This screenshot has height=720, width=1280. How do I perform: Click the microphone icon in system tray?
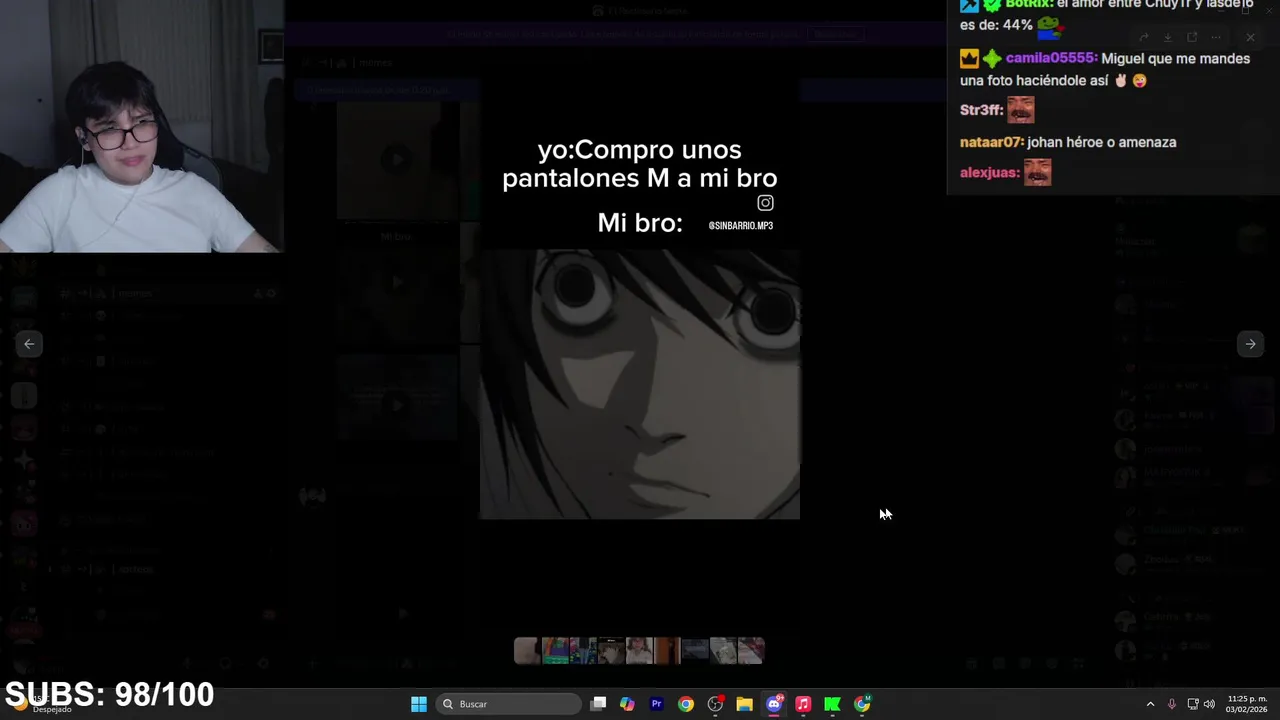[x=1172, y=704]
